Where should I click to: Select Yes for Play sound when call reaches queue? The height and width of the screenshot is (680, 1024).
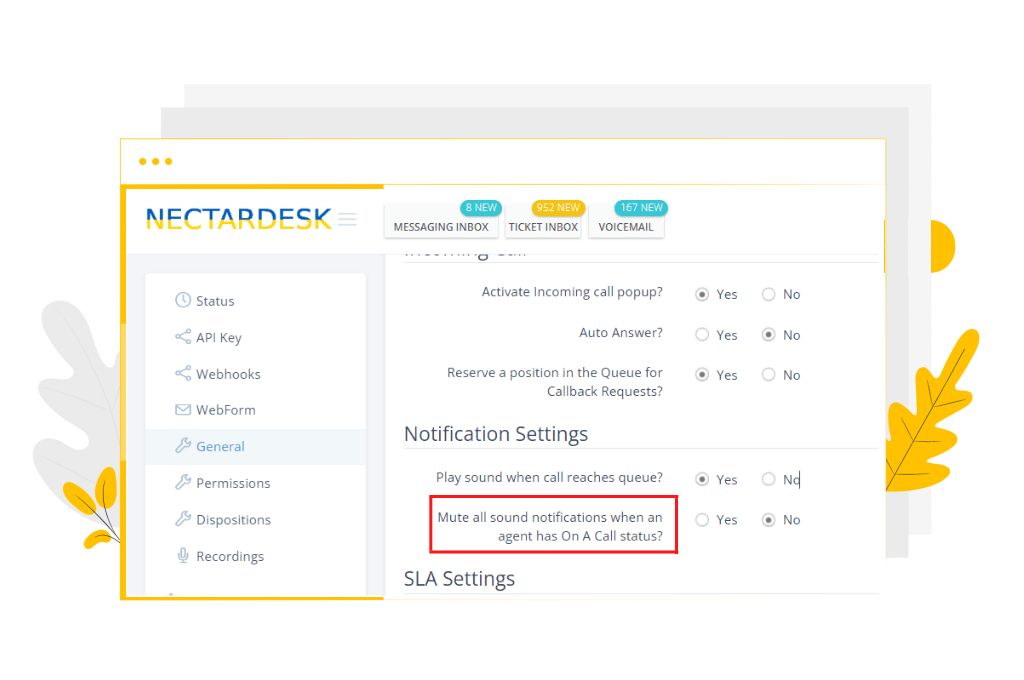click(702, 479)
